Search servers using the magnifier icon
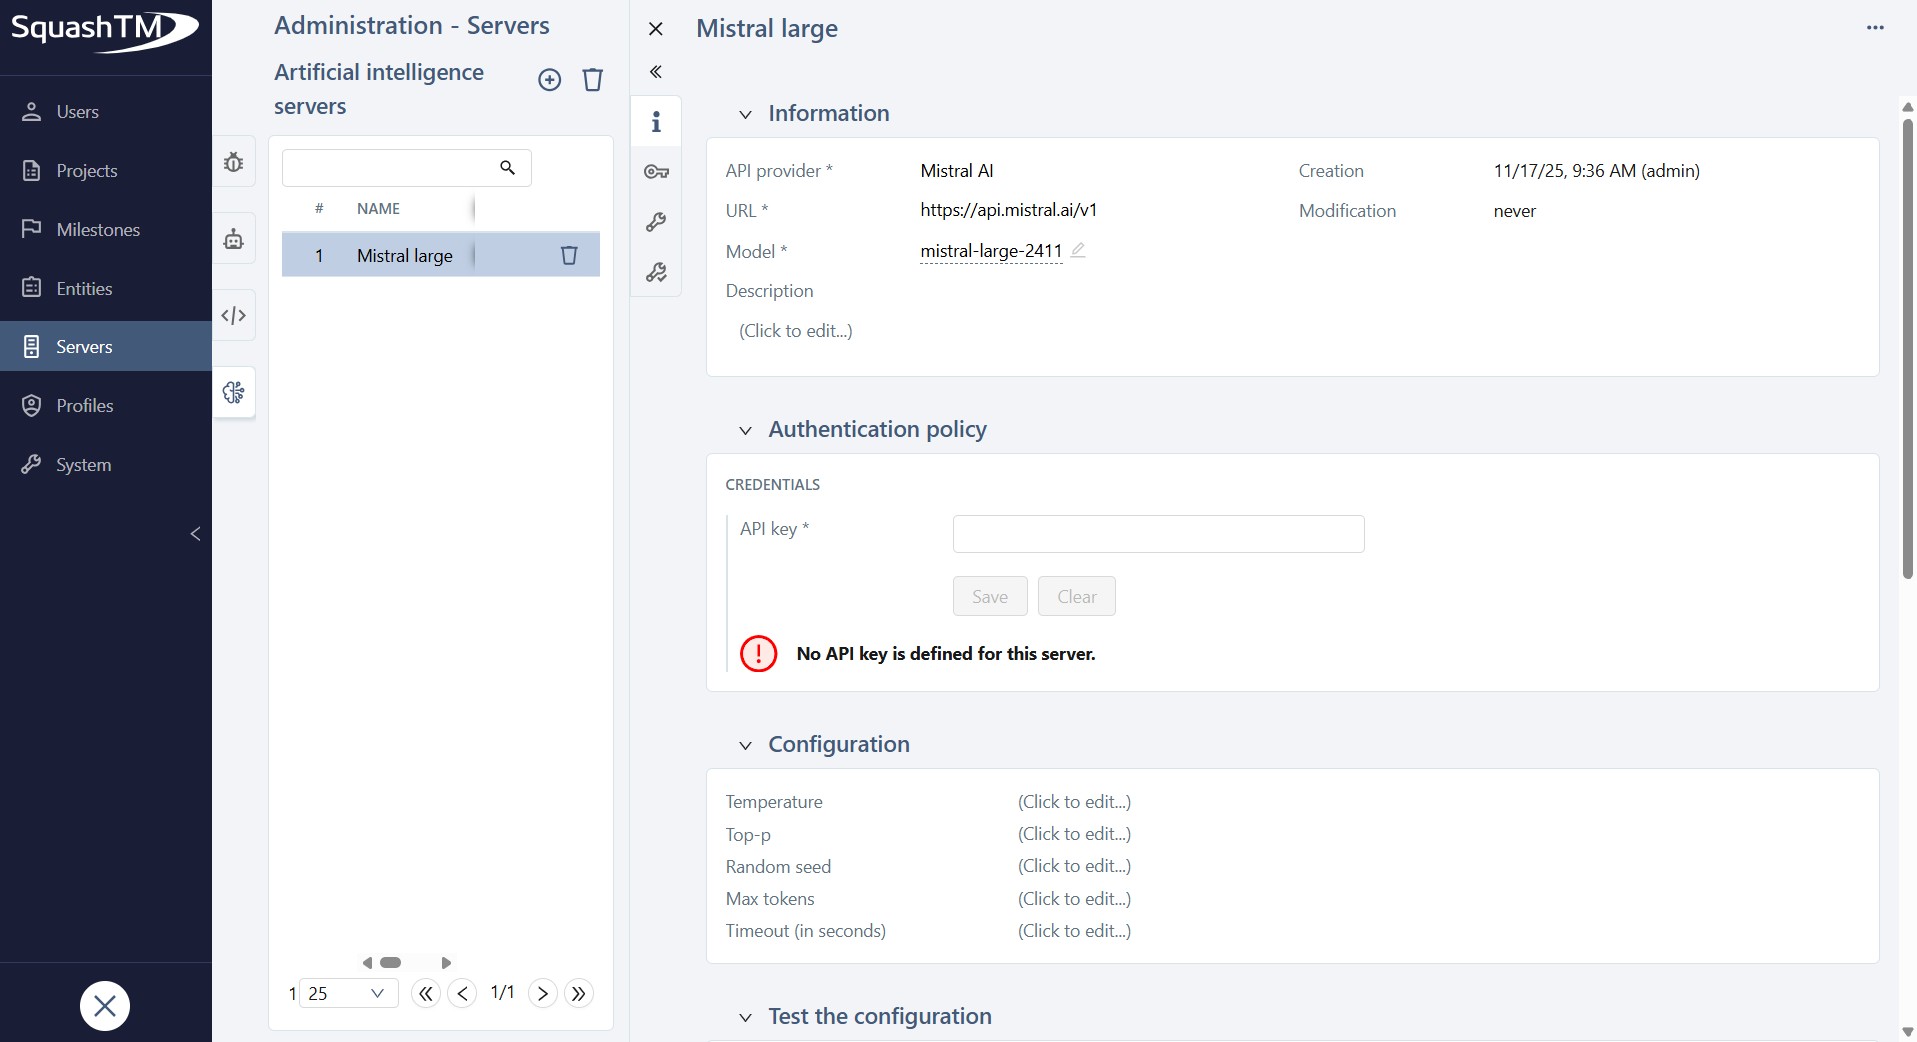Image resolution: width=1917 pixels, height=1042 pixels. [x=507, y=168]
